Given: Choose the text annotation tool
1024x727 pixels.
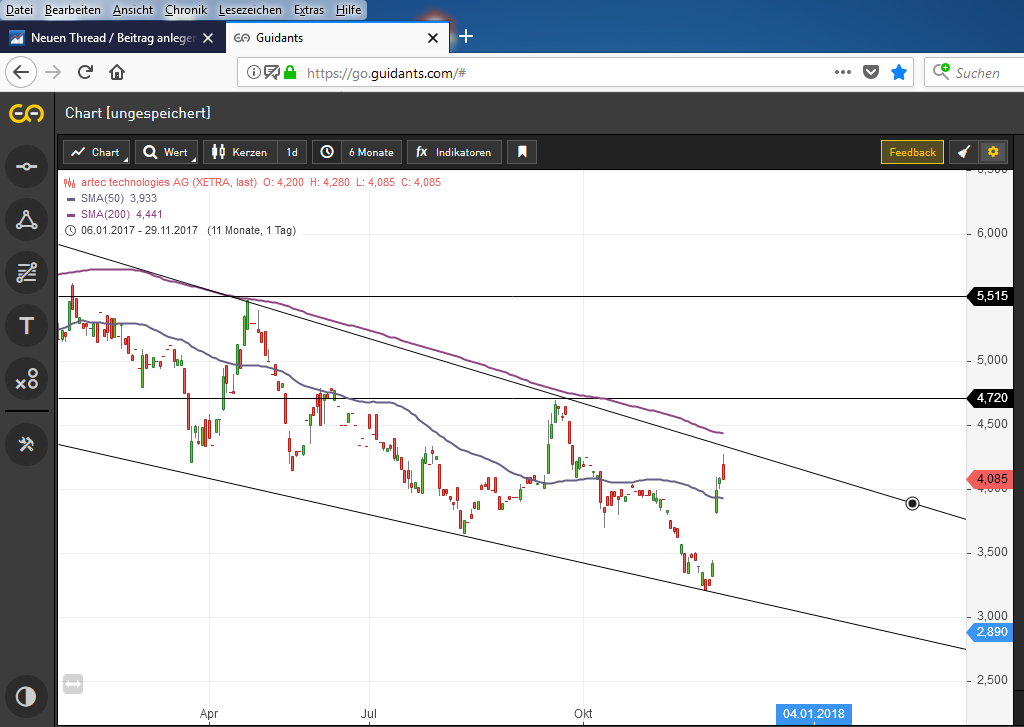Looking at the screenshot, I should (27, 325).
